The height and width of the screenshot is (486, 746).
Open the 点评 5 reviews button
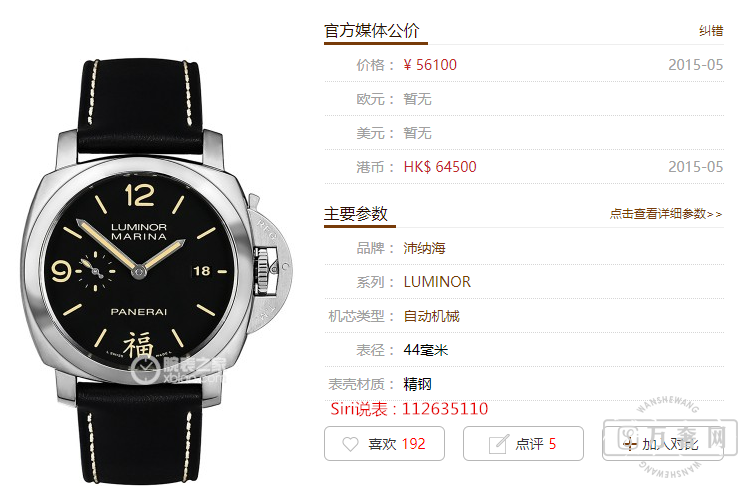tap(523, 444)
